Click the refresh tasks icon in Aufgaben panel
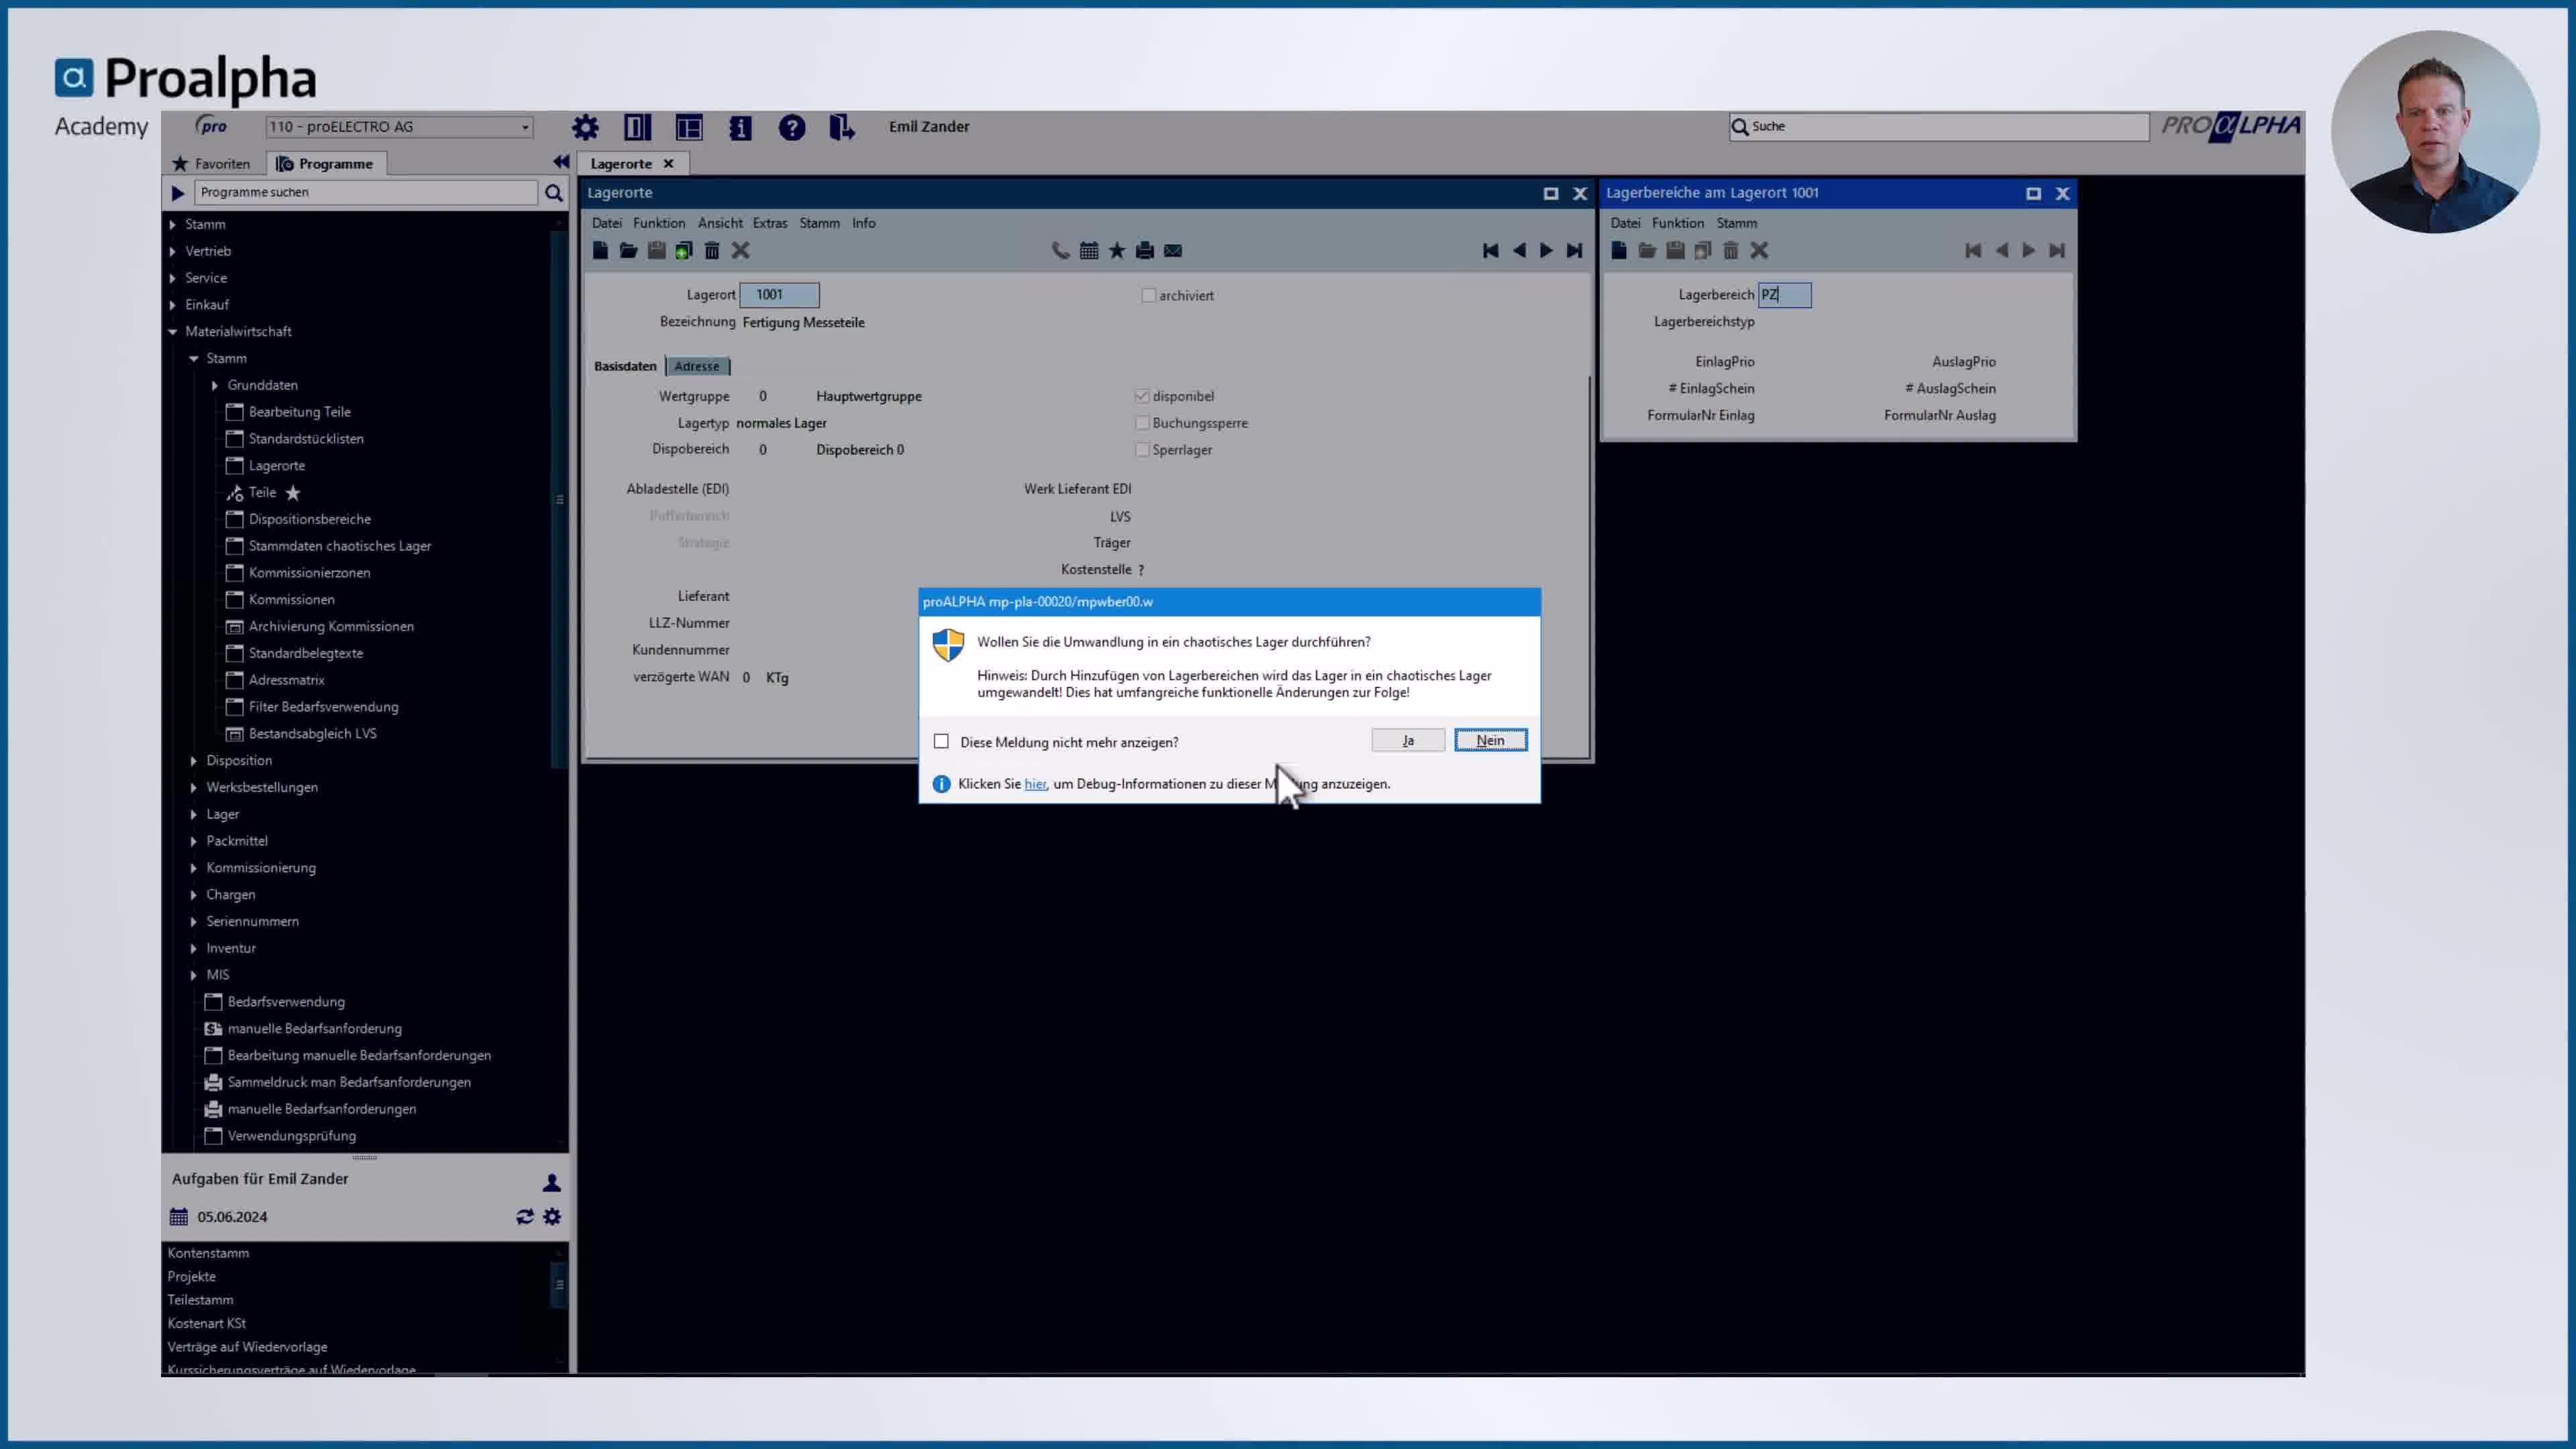This screenshot has height=1449, width=2576. (525, 1216)
